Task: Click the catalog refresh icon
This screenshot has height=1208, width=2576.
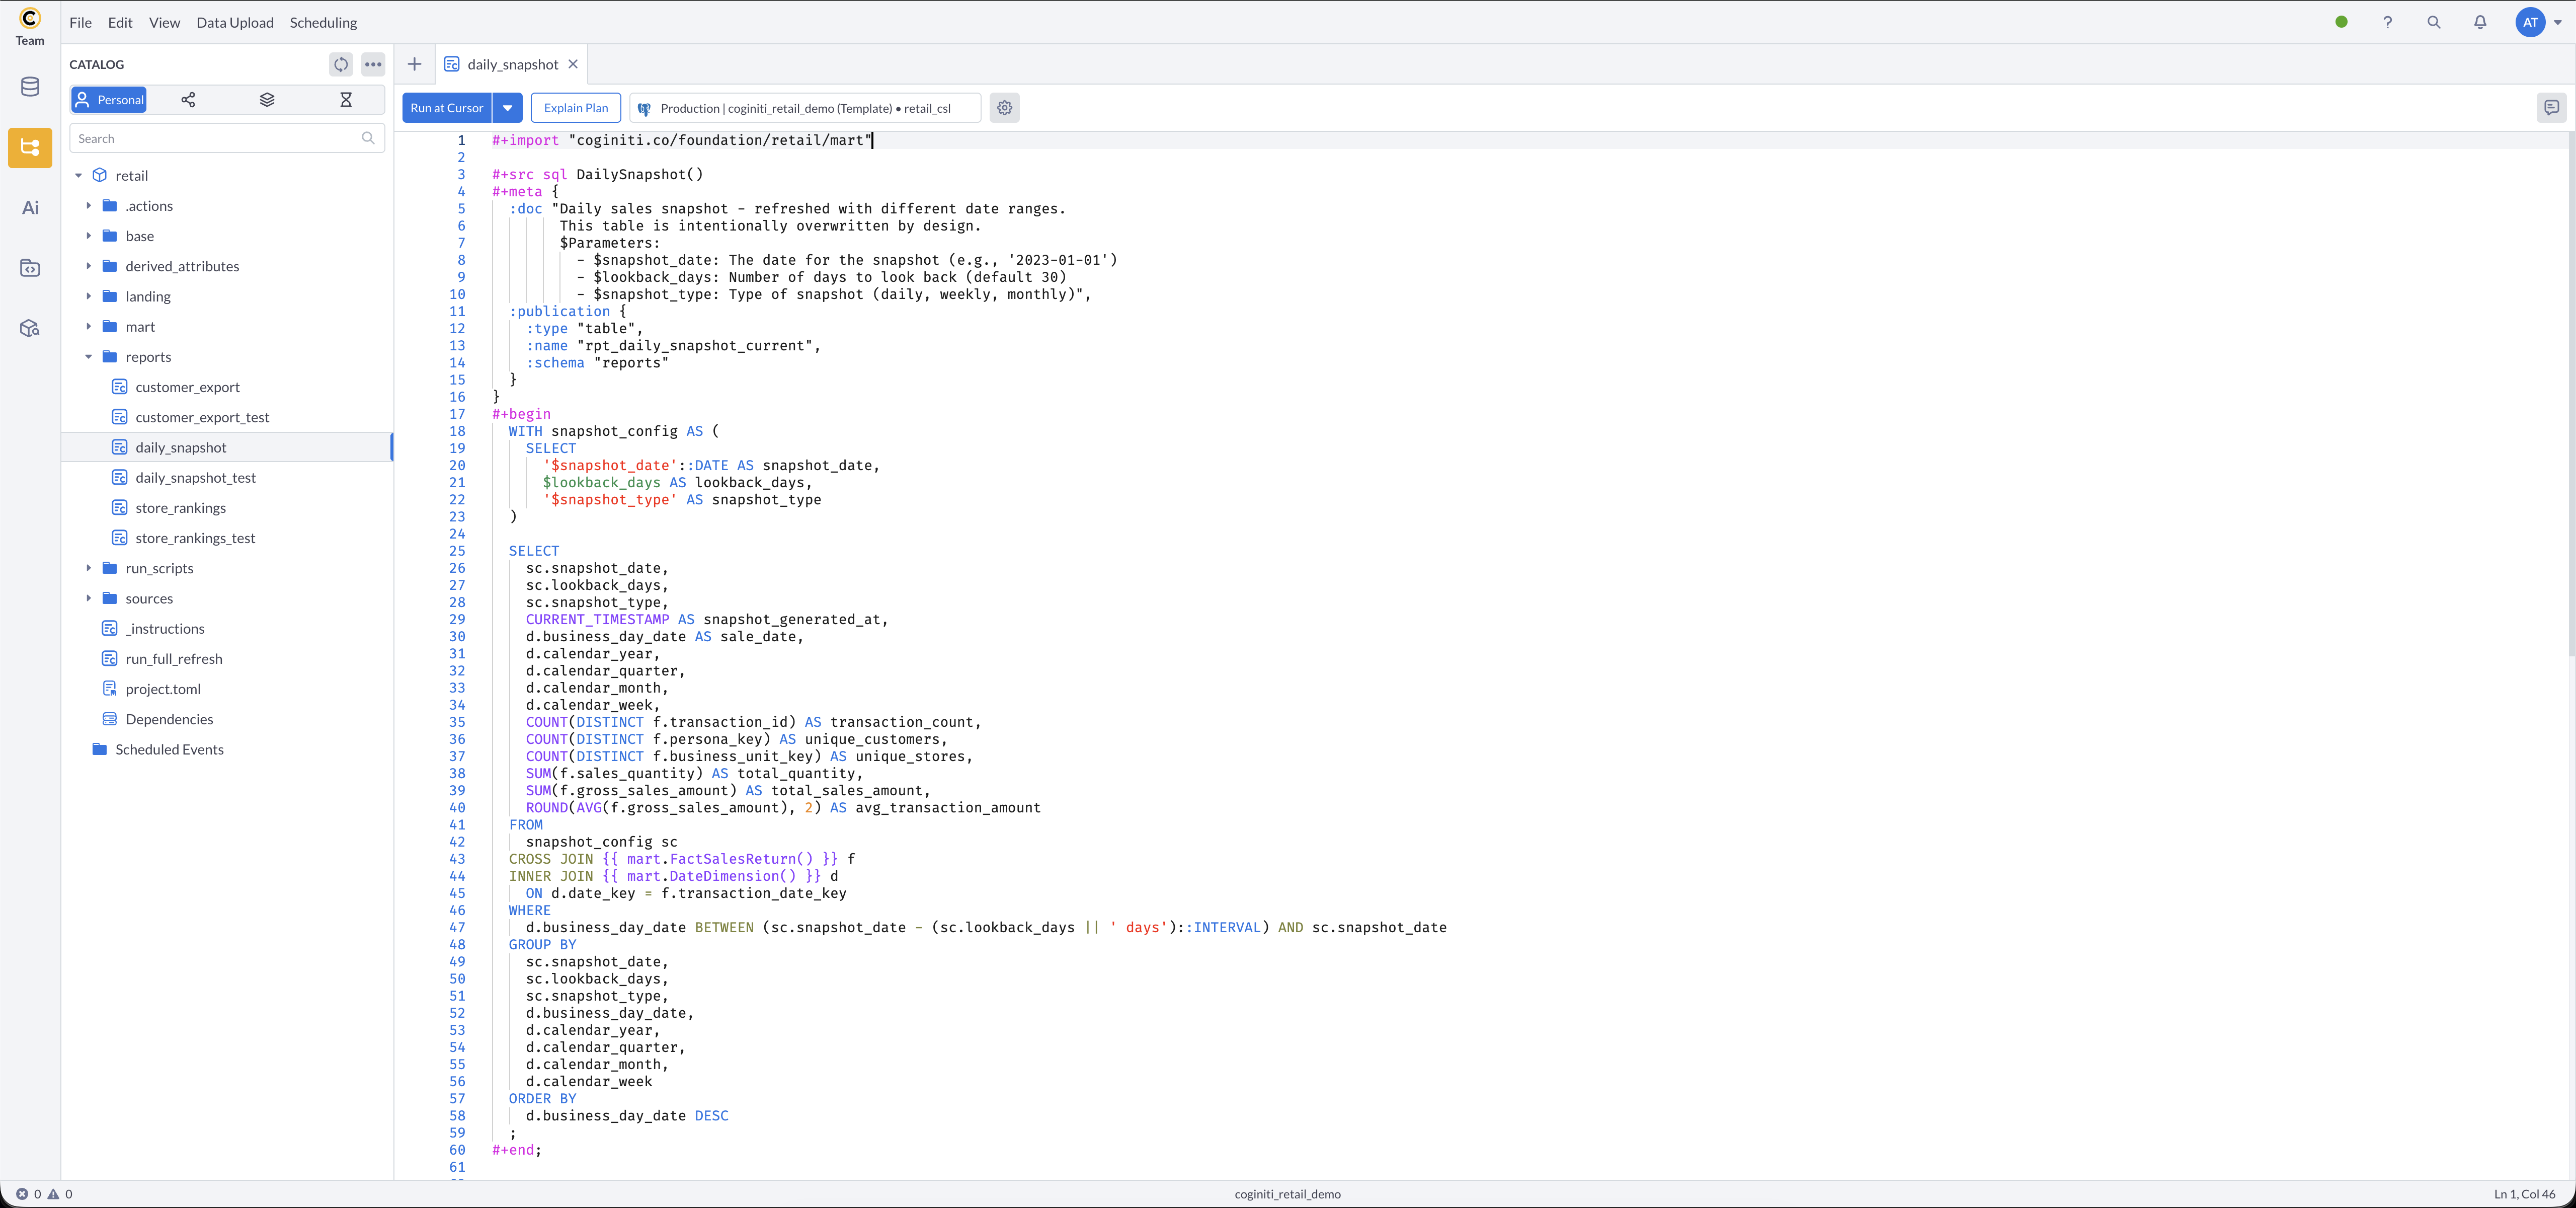Action: (x=341, y=64)
